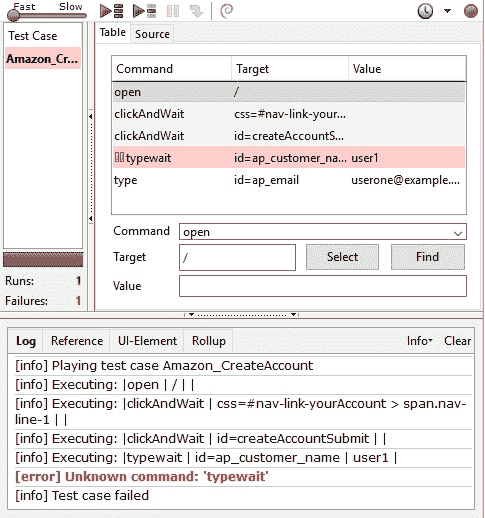Clear the log output
Image resolution: width=485 pixels, height=518 pixels.
457,341
